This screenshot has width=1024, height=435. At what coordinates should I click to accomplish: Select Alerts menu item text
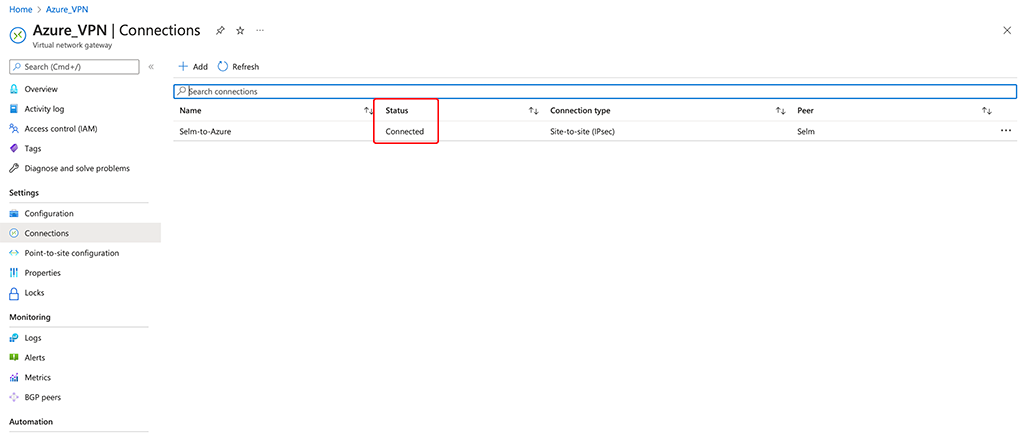35,358
